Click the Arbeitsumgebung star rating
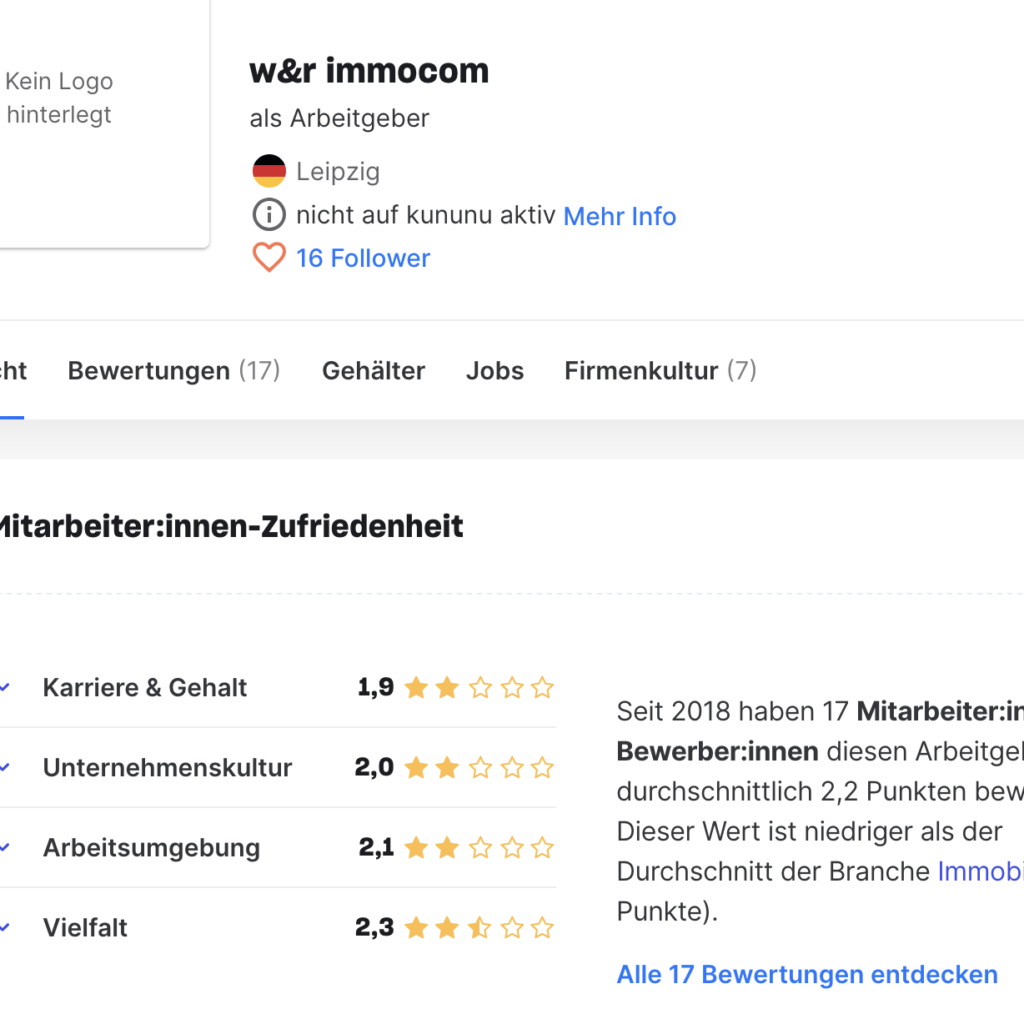This screenshot has width=1024, height=1024. [x=479, y=848]
